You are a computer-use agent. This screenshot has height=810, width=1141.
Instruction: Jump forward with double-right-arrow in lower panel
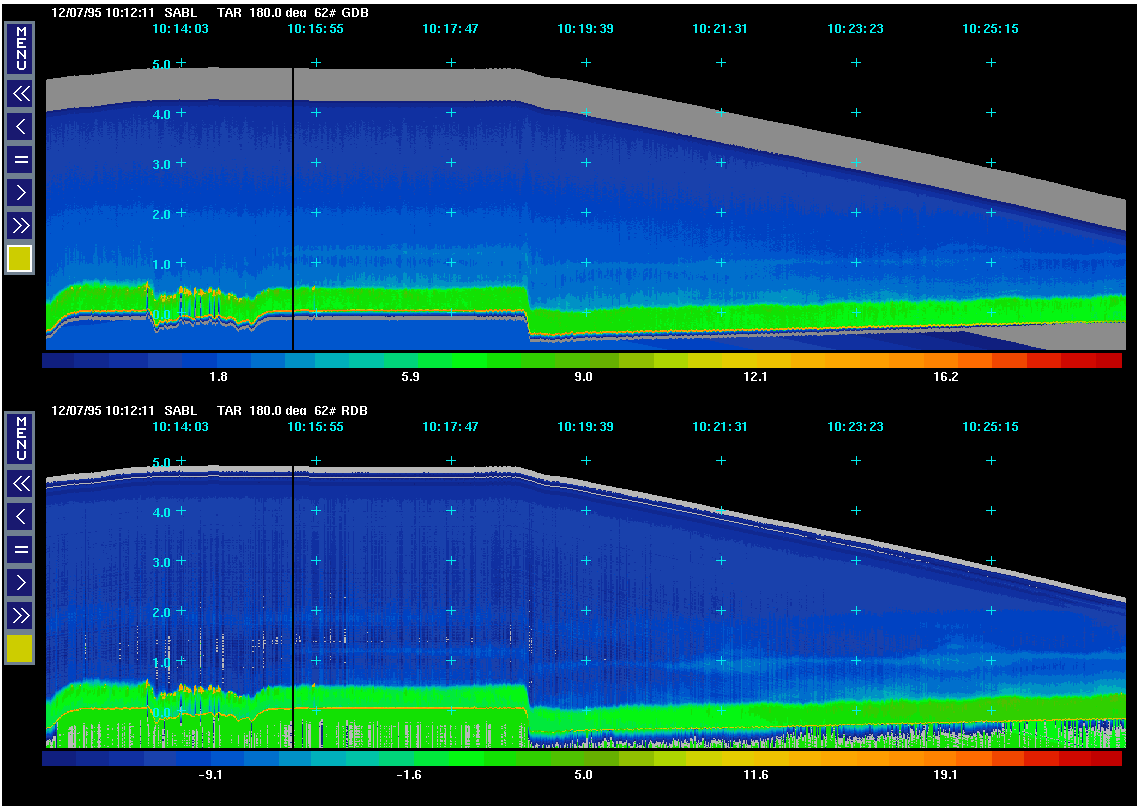pyautogui.click(x=21, y=614)
